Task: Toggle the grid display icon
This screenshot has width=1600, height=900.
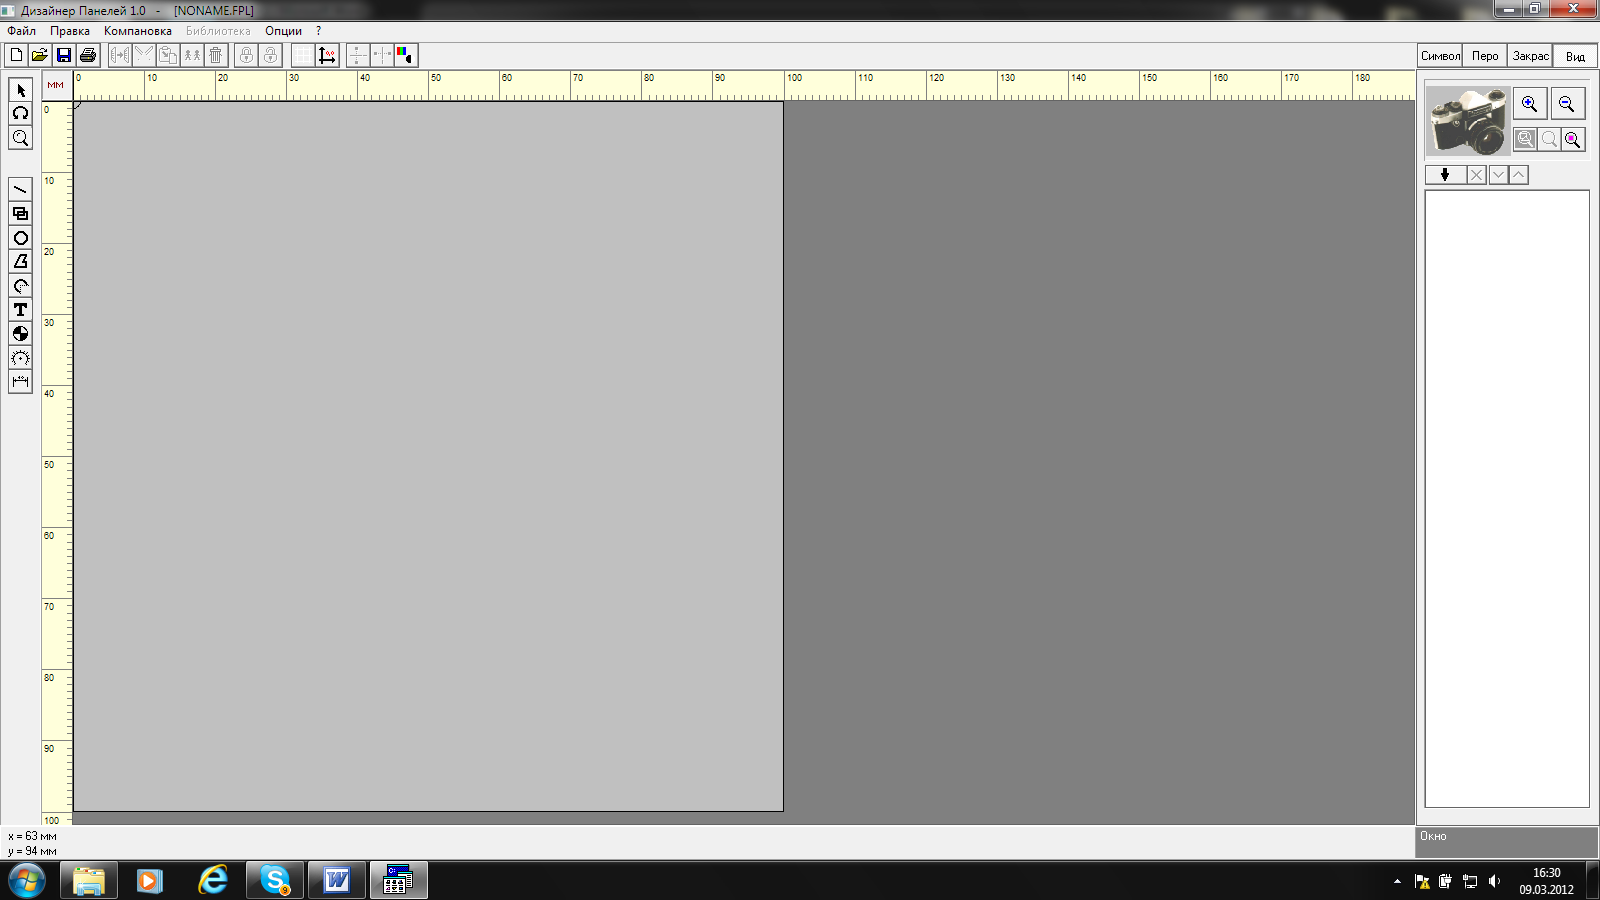Action: tap(302, 55)
